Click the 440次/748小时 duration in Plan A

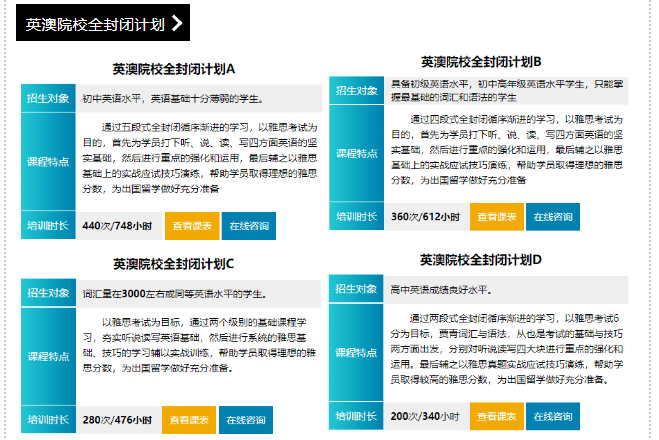tap(118, 226)
